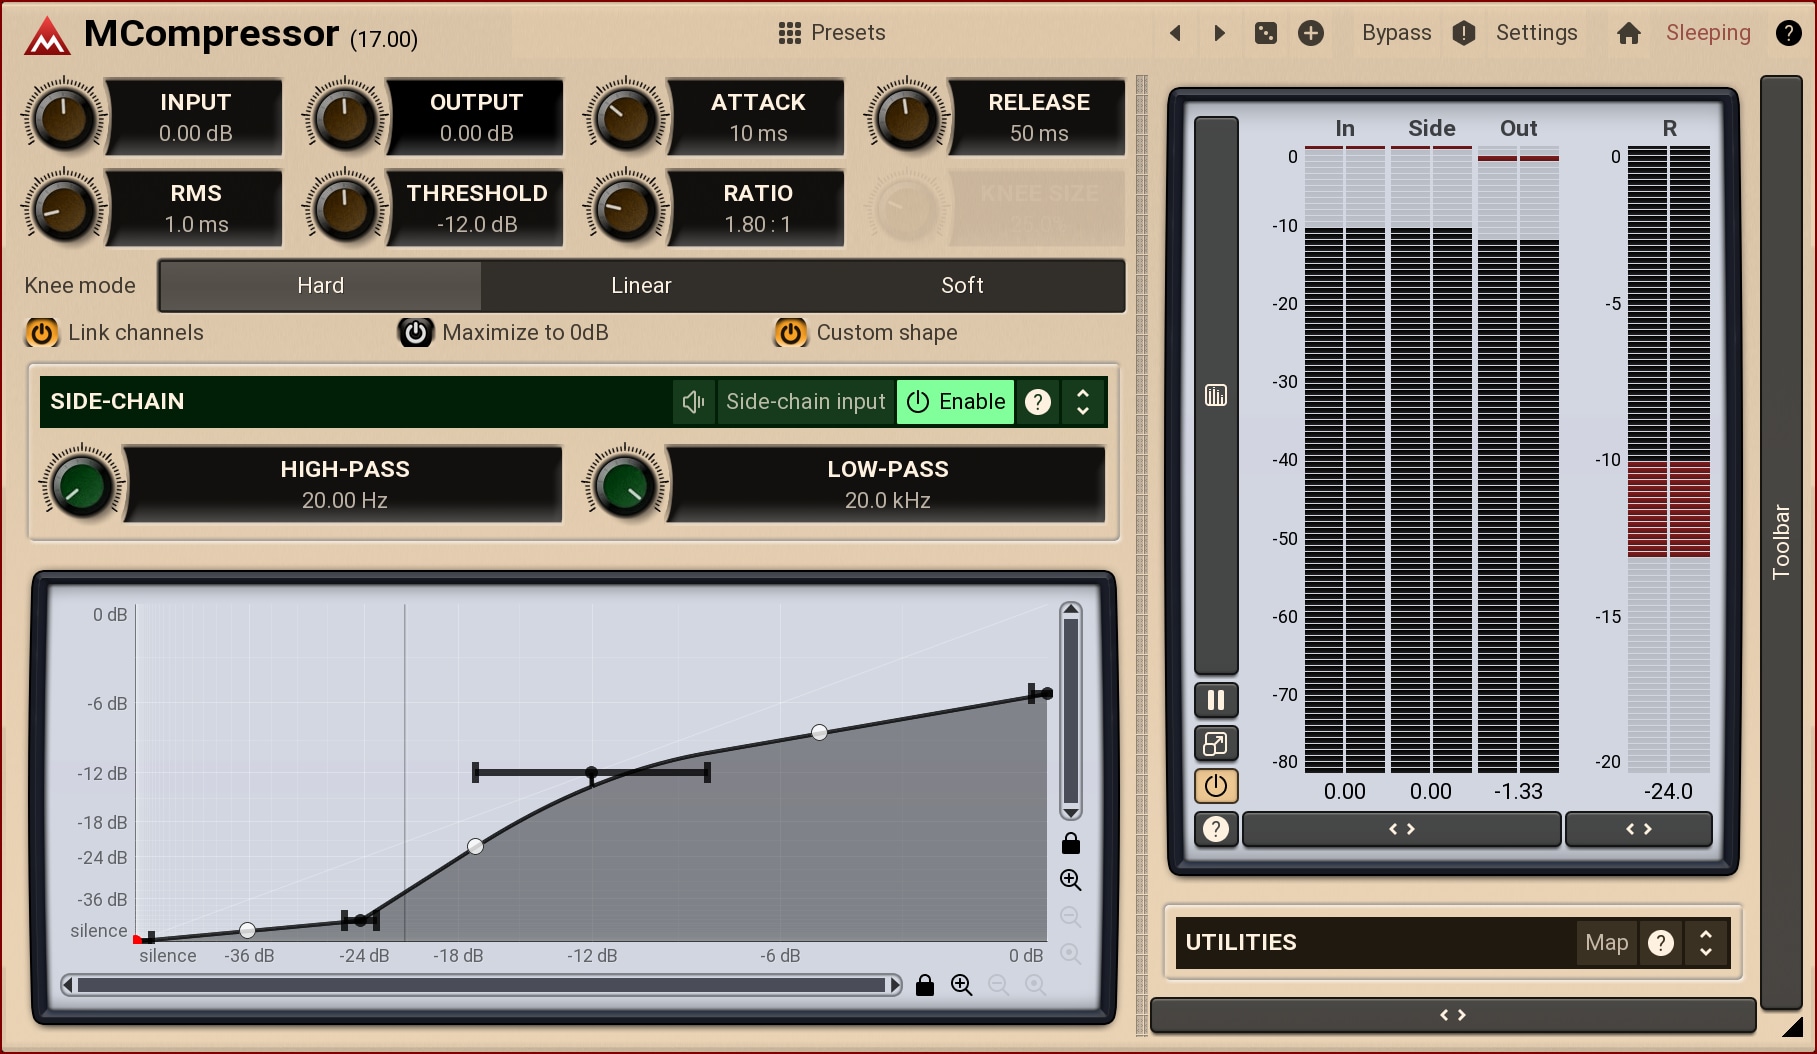Toggle Custom shape power button

(790, 333)
